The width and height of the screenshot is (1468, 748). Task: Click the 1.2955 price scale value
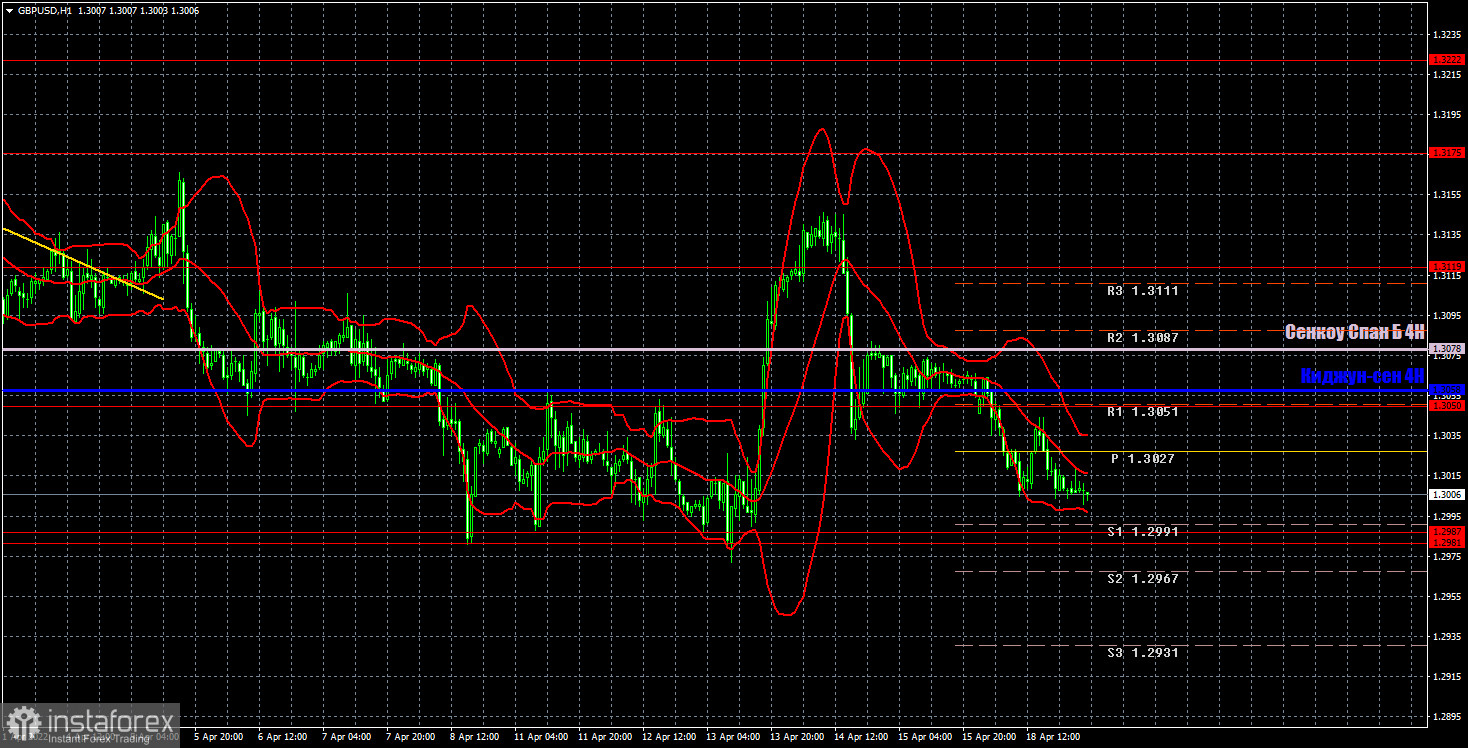coord(1448,596)
